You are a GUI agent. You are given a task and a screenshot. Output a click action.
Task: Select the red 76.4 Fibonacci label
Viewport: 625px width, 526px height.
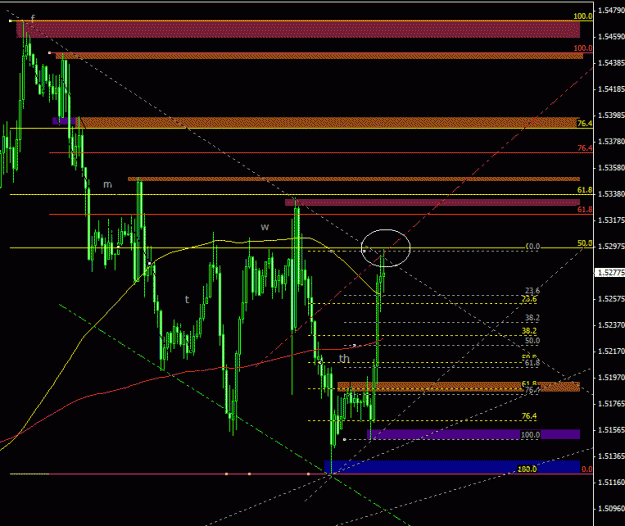585,148
